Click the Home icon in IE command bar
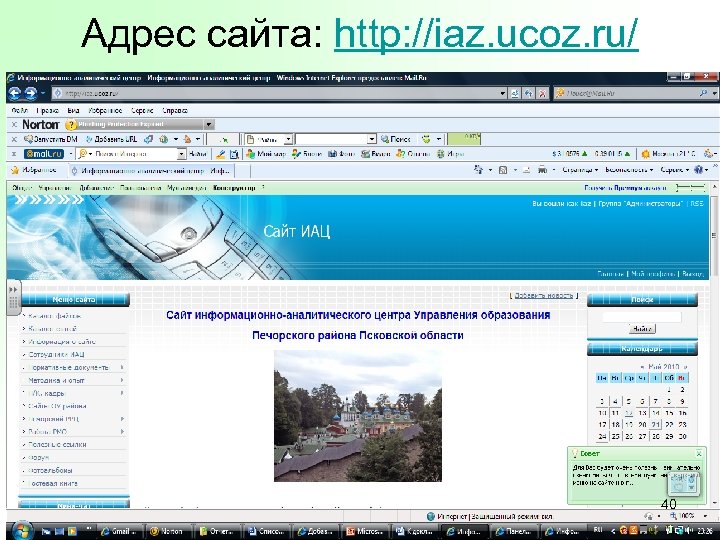Screen dimensions: 720x540 478,170
